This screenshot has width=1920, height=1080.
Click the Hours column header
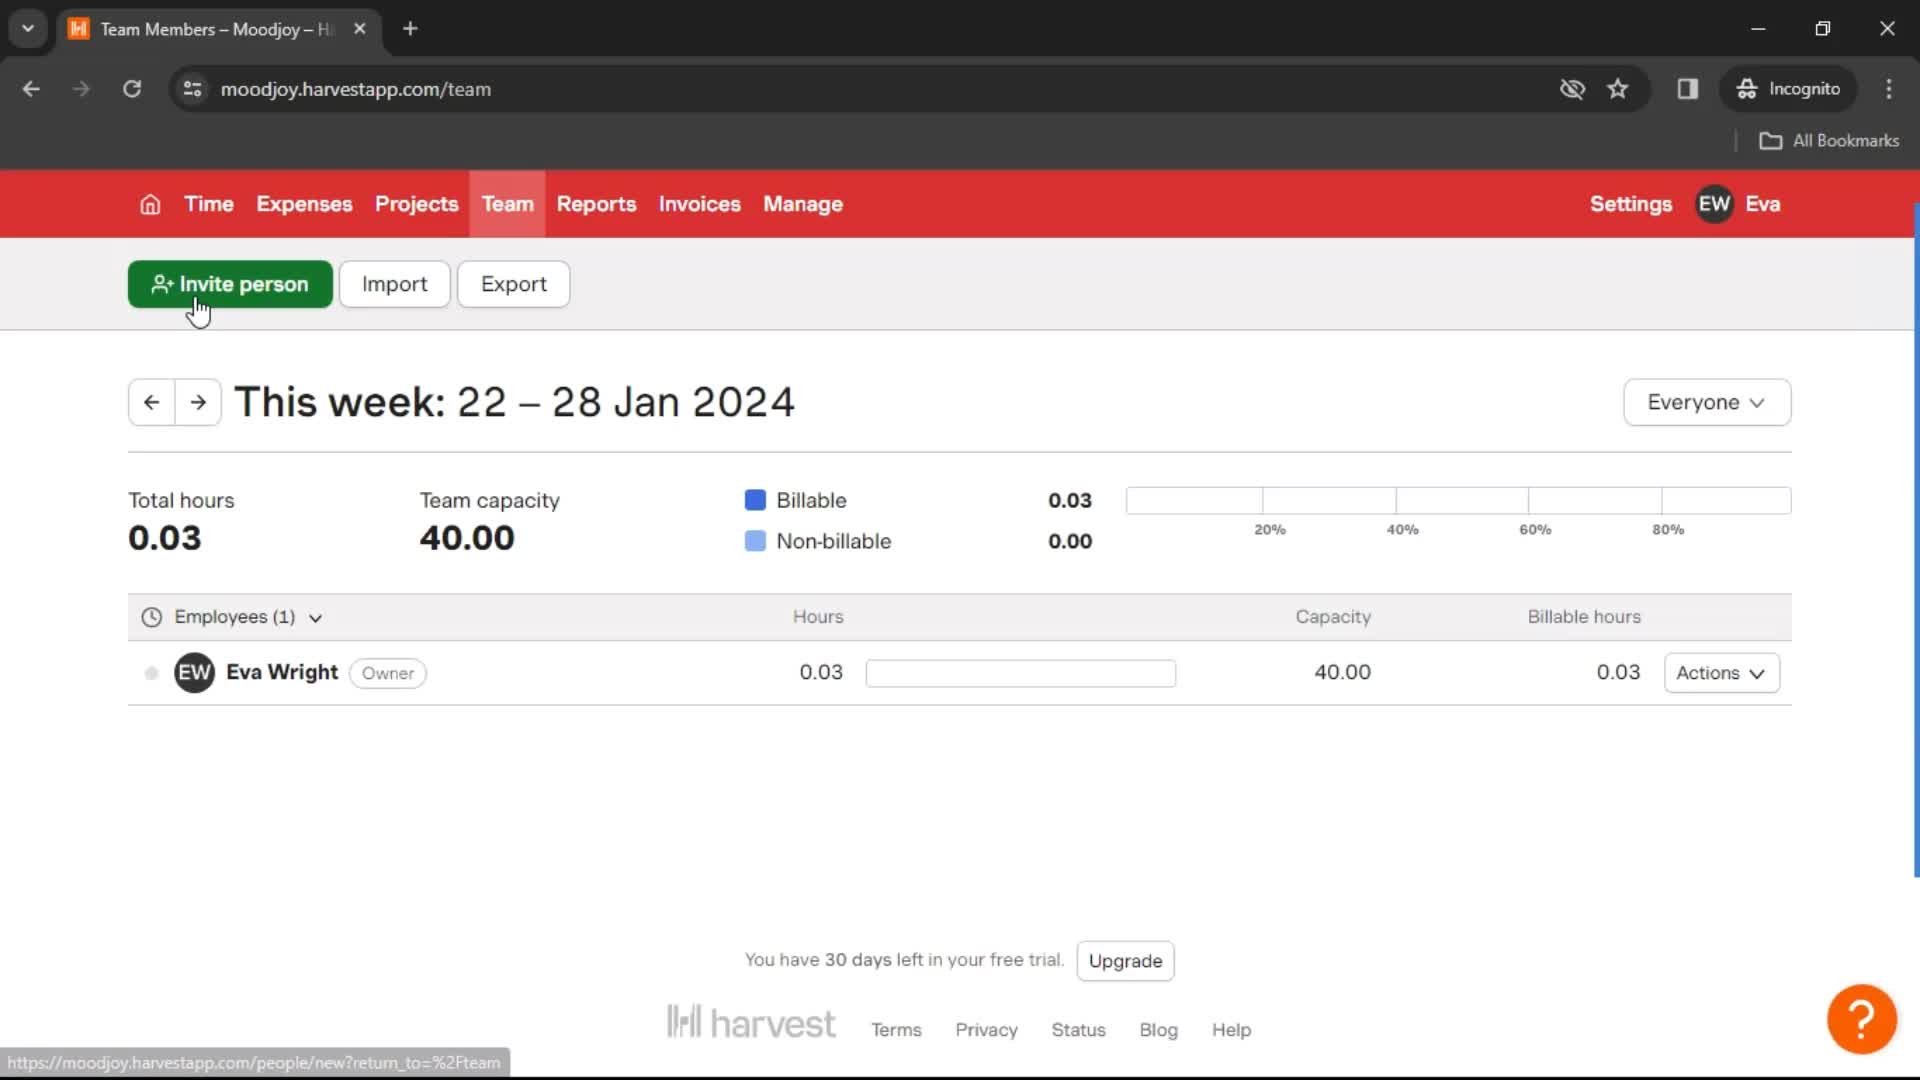click(818, 617)
